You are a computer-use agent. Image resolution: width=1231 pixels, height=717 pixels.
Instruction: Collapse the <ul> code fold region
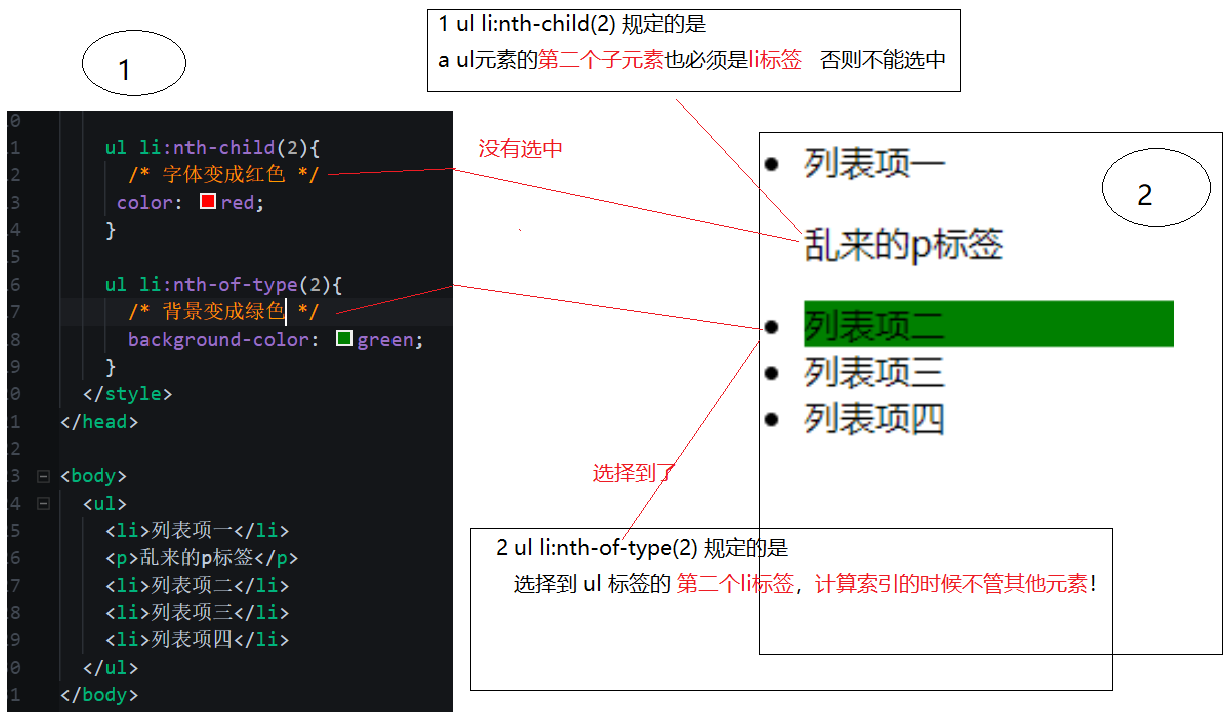click(42, 503)
